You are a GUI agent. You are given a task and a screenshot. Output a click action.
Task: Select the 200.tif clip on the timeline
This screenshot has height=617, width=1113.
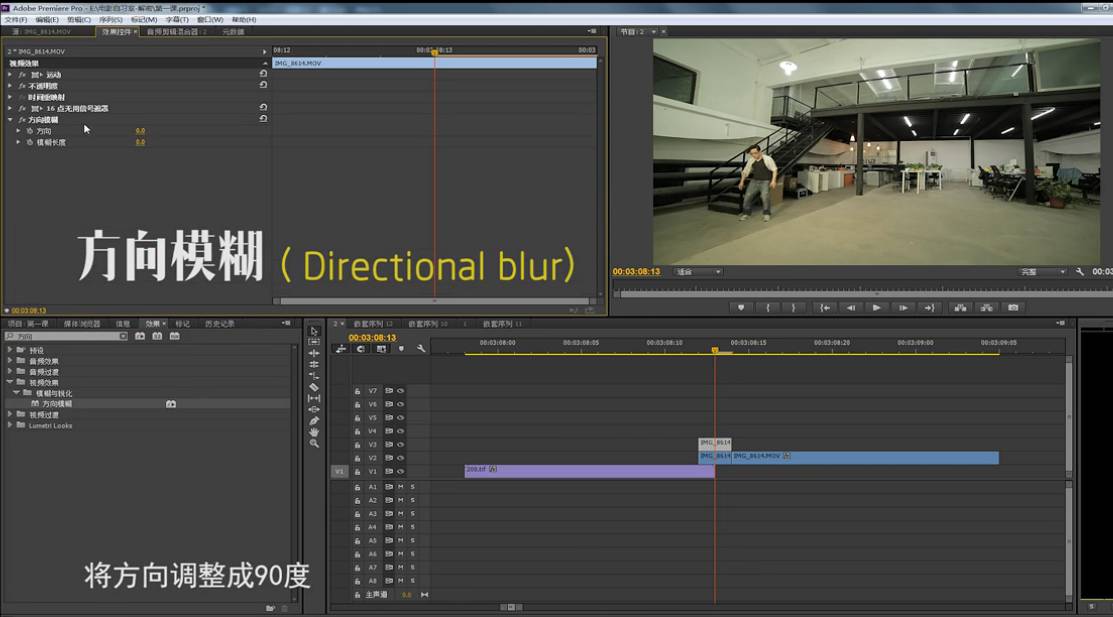coord(588,470)
